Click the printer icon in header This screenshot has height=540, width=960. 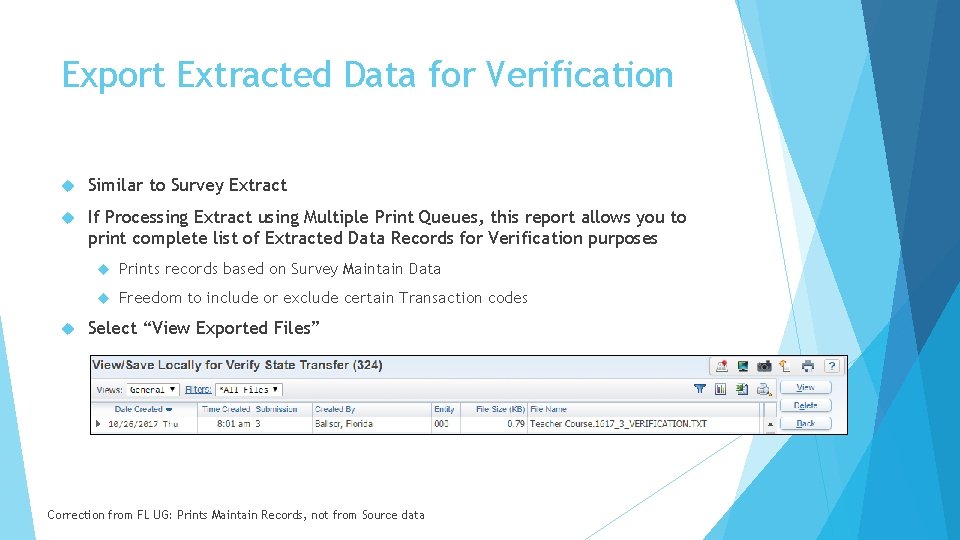[808, 366]
